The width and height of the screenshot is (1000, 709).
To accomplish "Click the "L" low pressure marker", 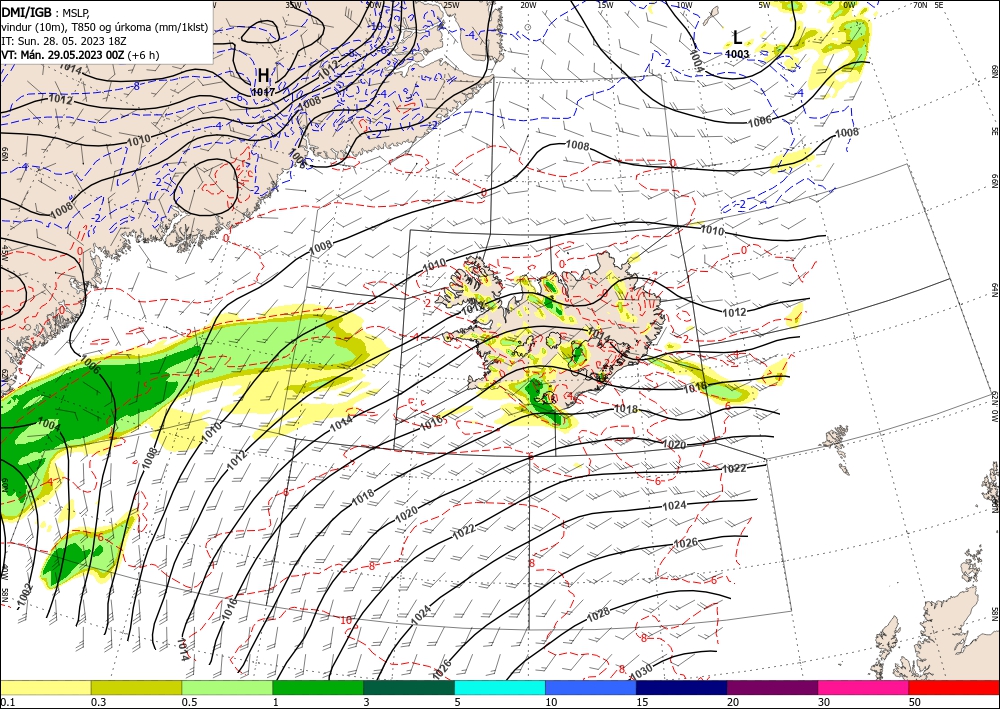I will click(737, 37).
